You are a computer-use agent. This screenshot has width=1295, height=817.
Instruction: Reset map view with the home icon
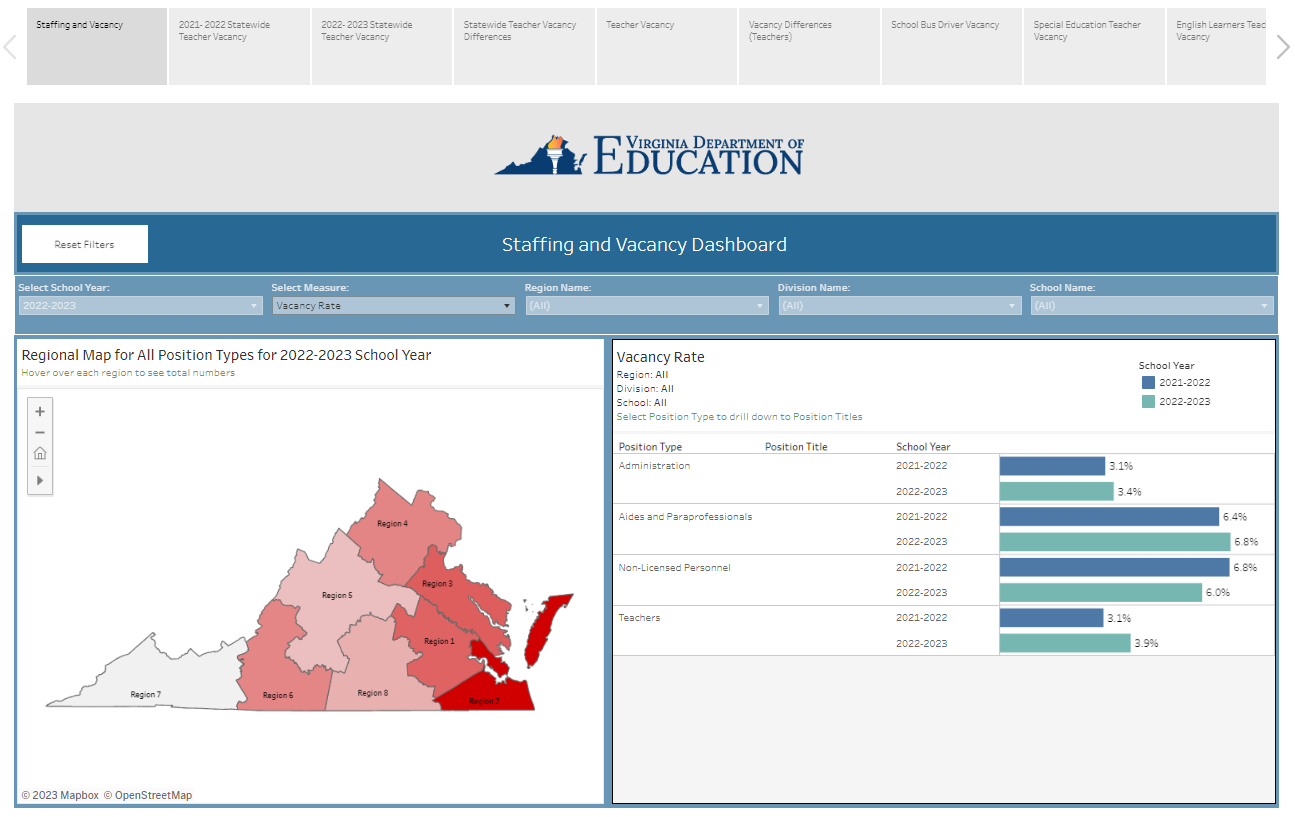click(39, 453)
